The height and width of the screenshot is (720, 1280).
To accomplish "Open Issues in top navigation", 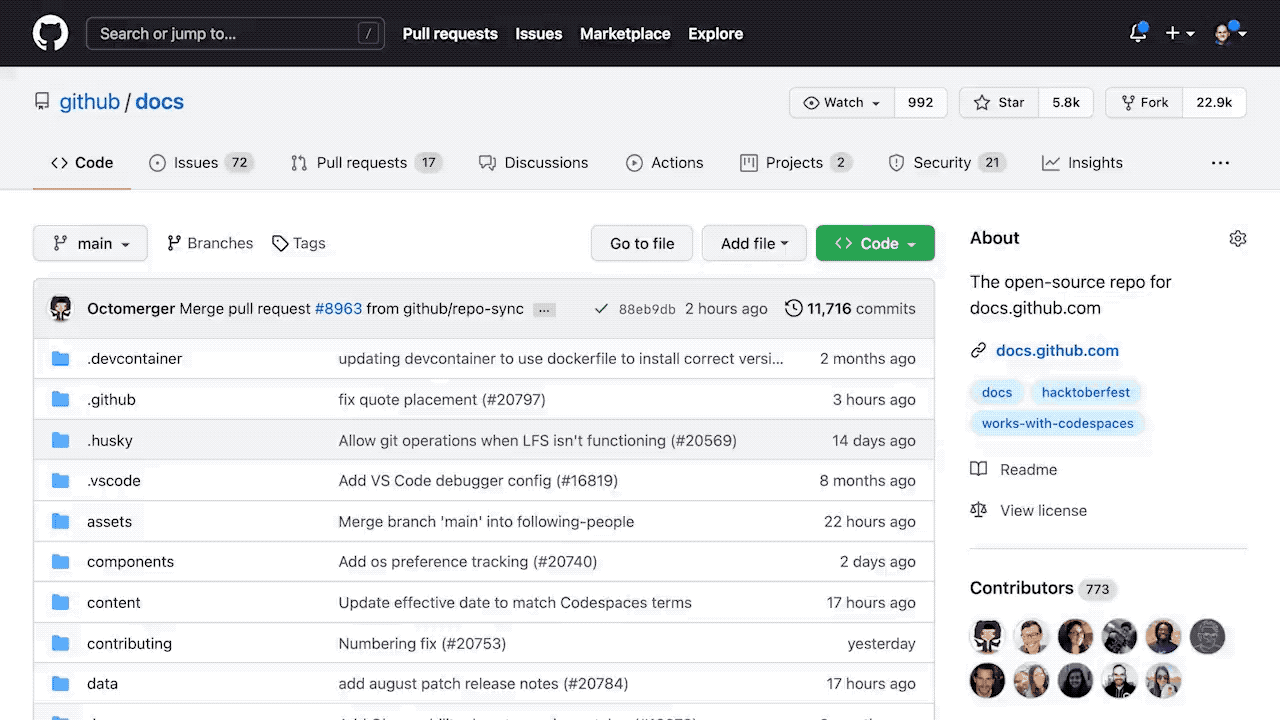I will (538, 33).
